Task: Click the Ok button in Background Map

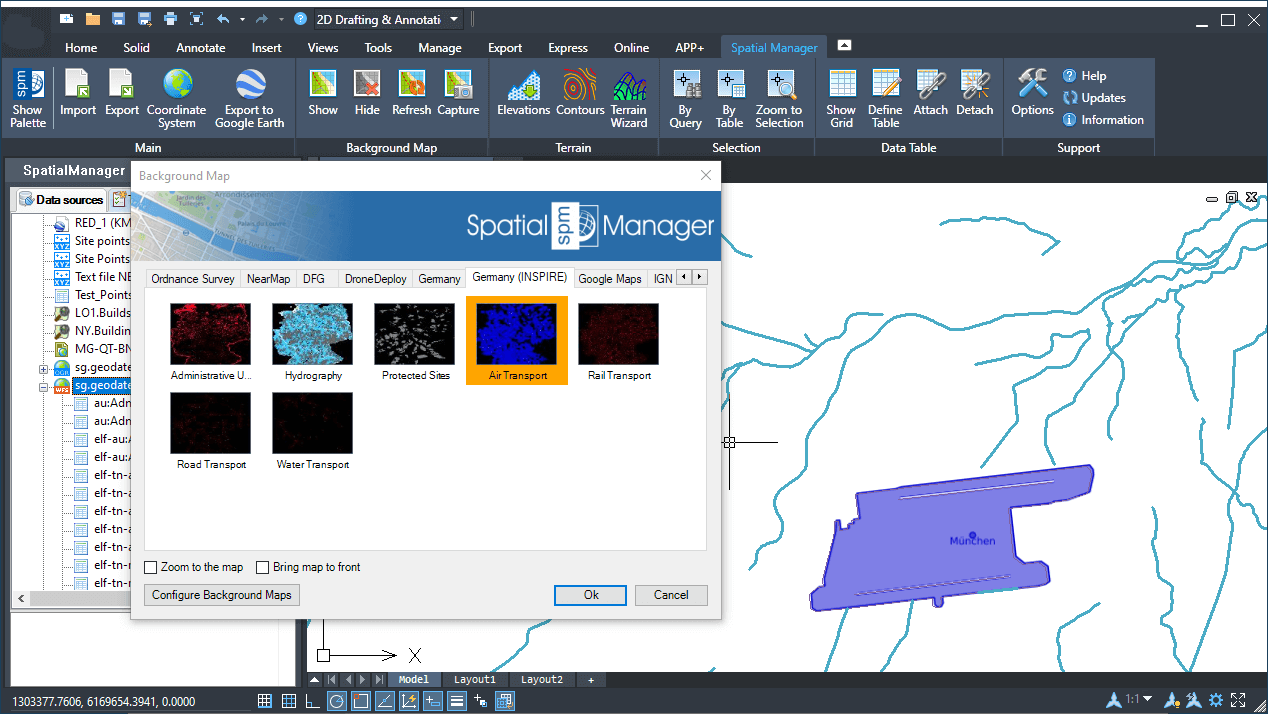Action: pyautogui.click(x=590, y=595)
